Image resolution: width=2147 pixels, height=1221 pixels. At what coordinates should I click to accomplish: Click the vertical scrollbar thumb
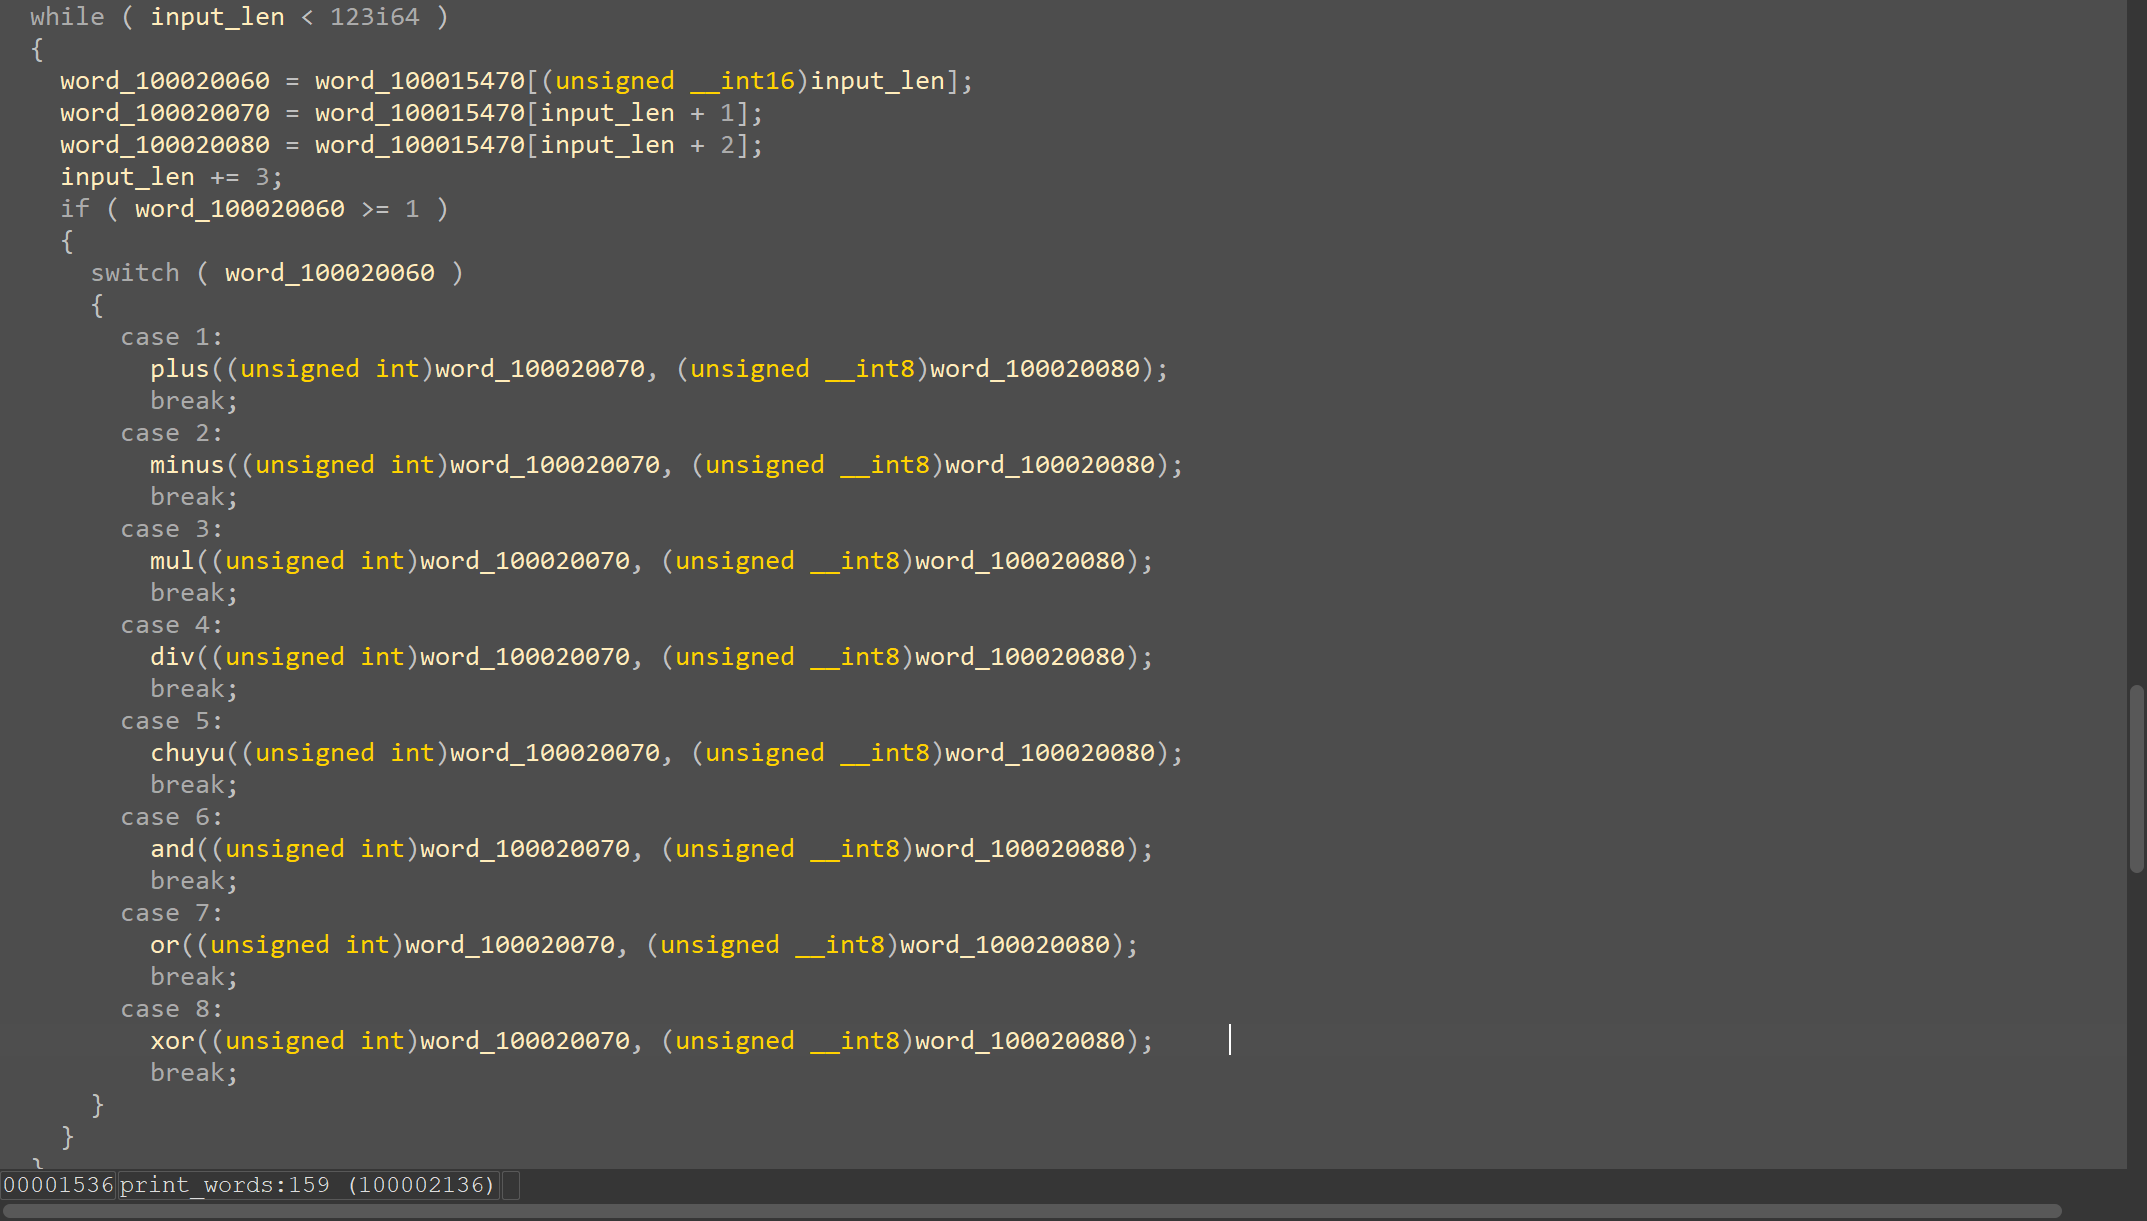(x=2136, y=779)
